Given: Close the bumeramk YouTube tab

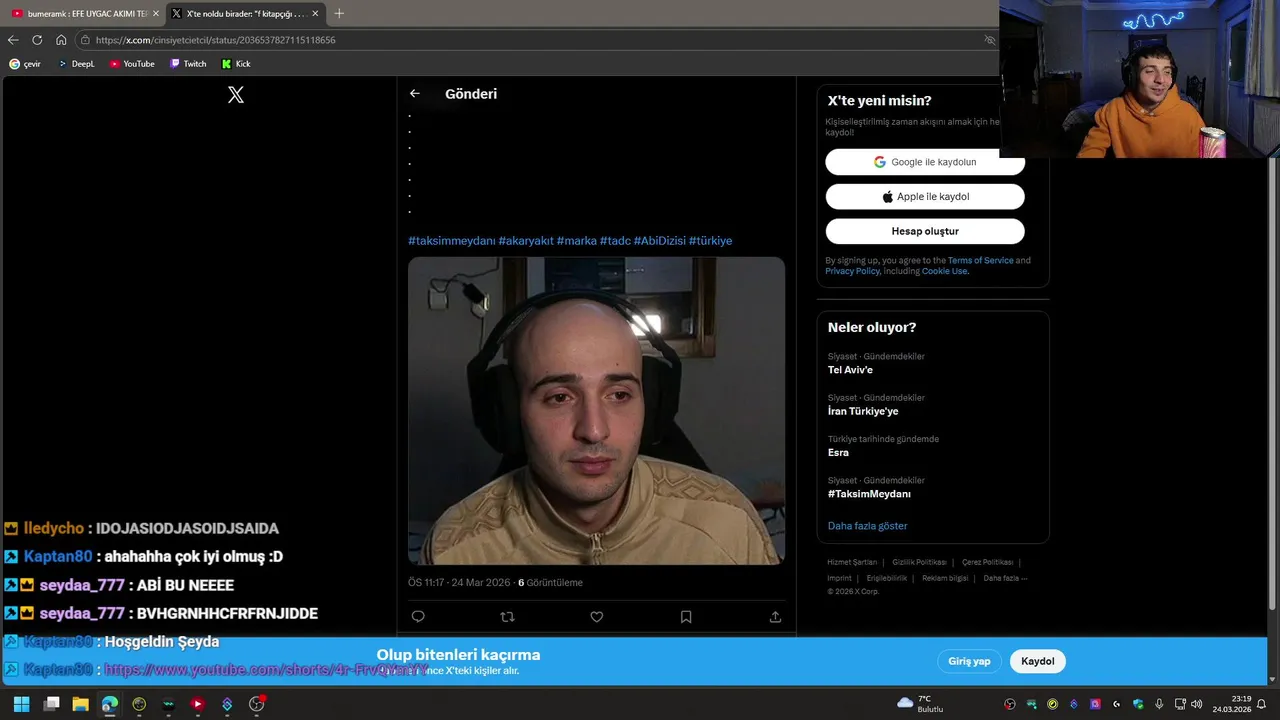Looking at the screenshot, I should pos(156,14).
